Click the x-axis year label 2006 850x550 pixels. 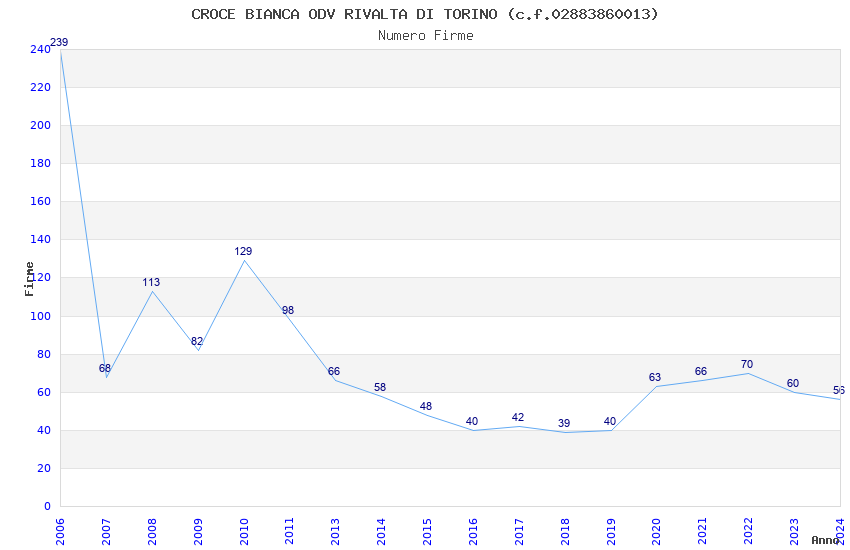click(x=60, y=531)
